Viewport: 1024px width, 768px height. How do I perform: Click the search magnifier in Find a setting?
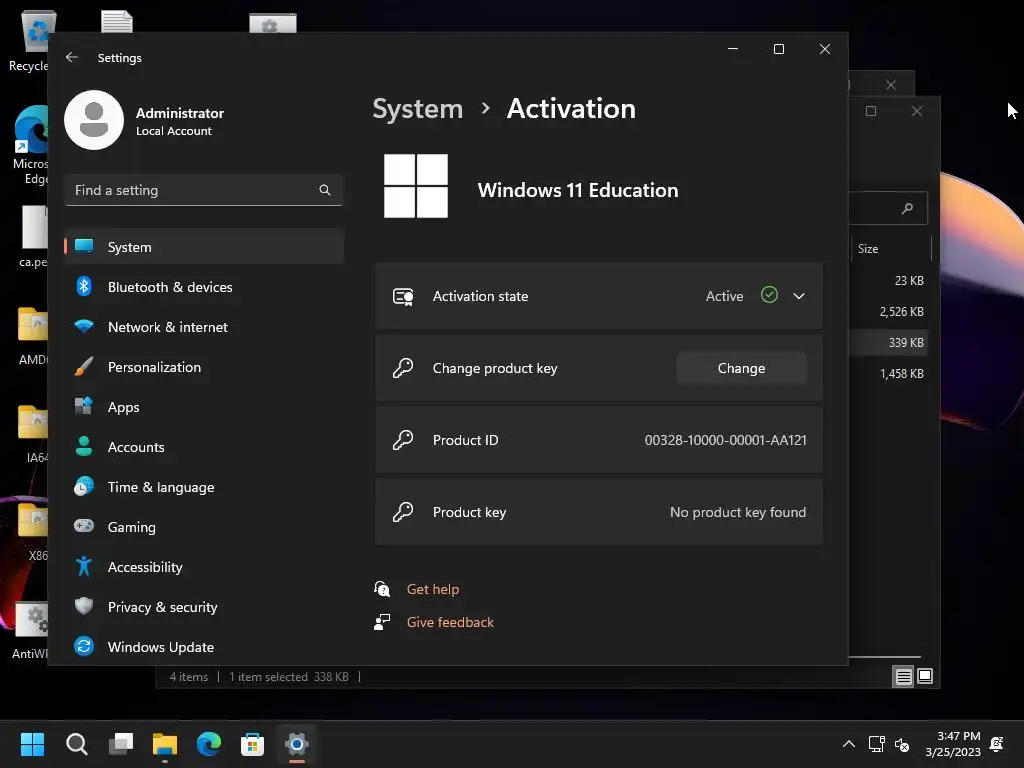(x=325, y=190)
